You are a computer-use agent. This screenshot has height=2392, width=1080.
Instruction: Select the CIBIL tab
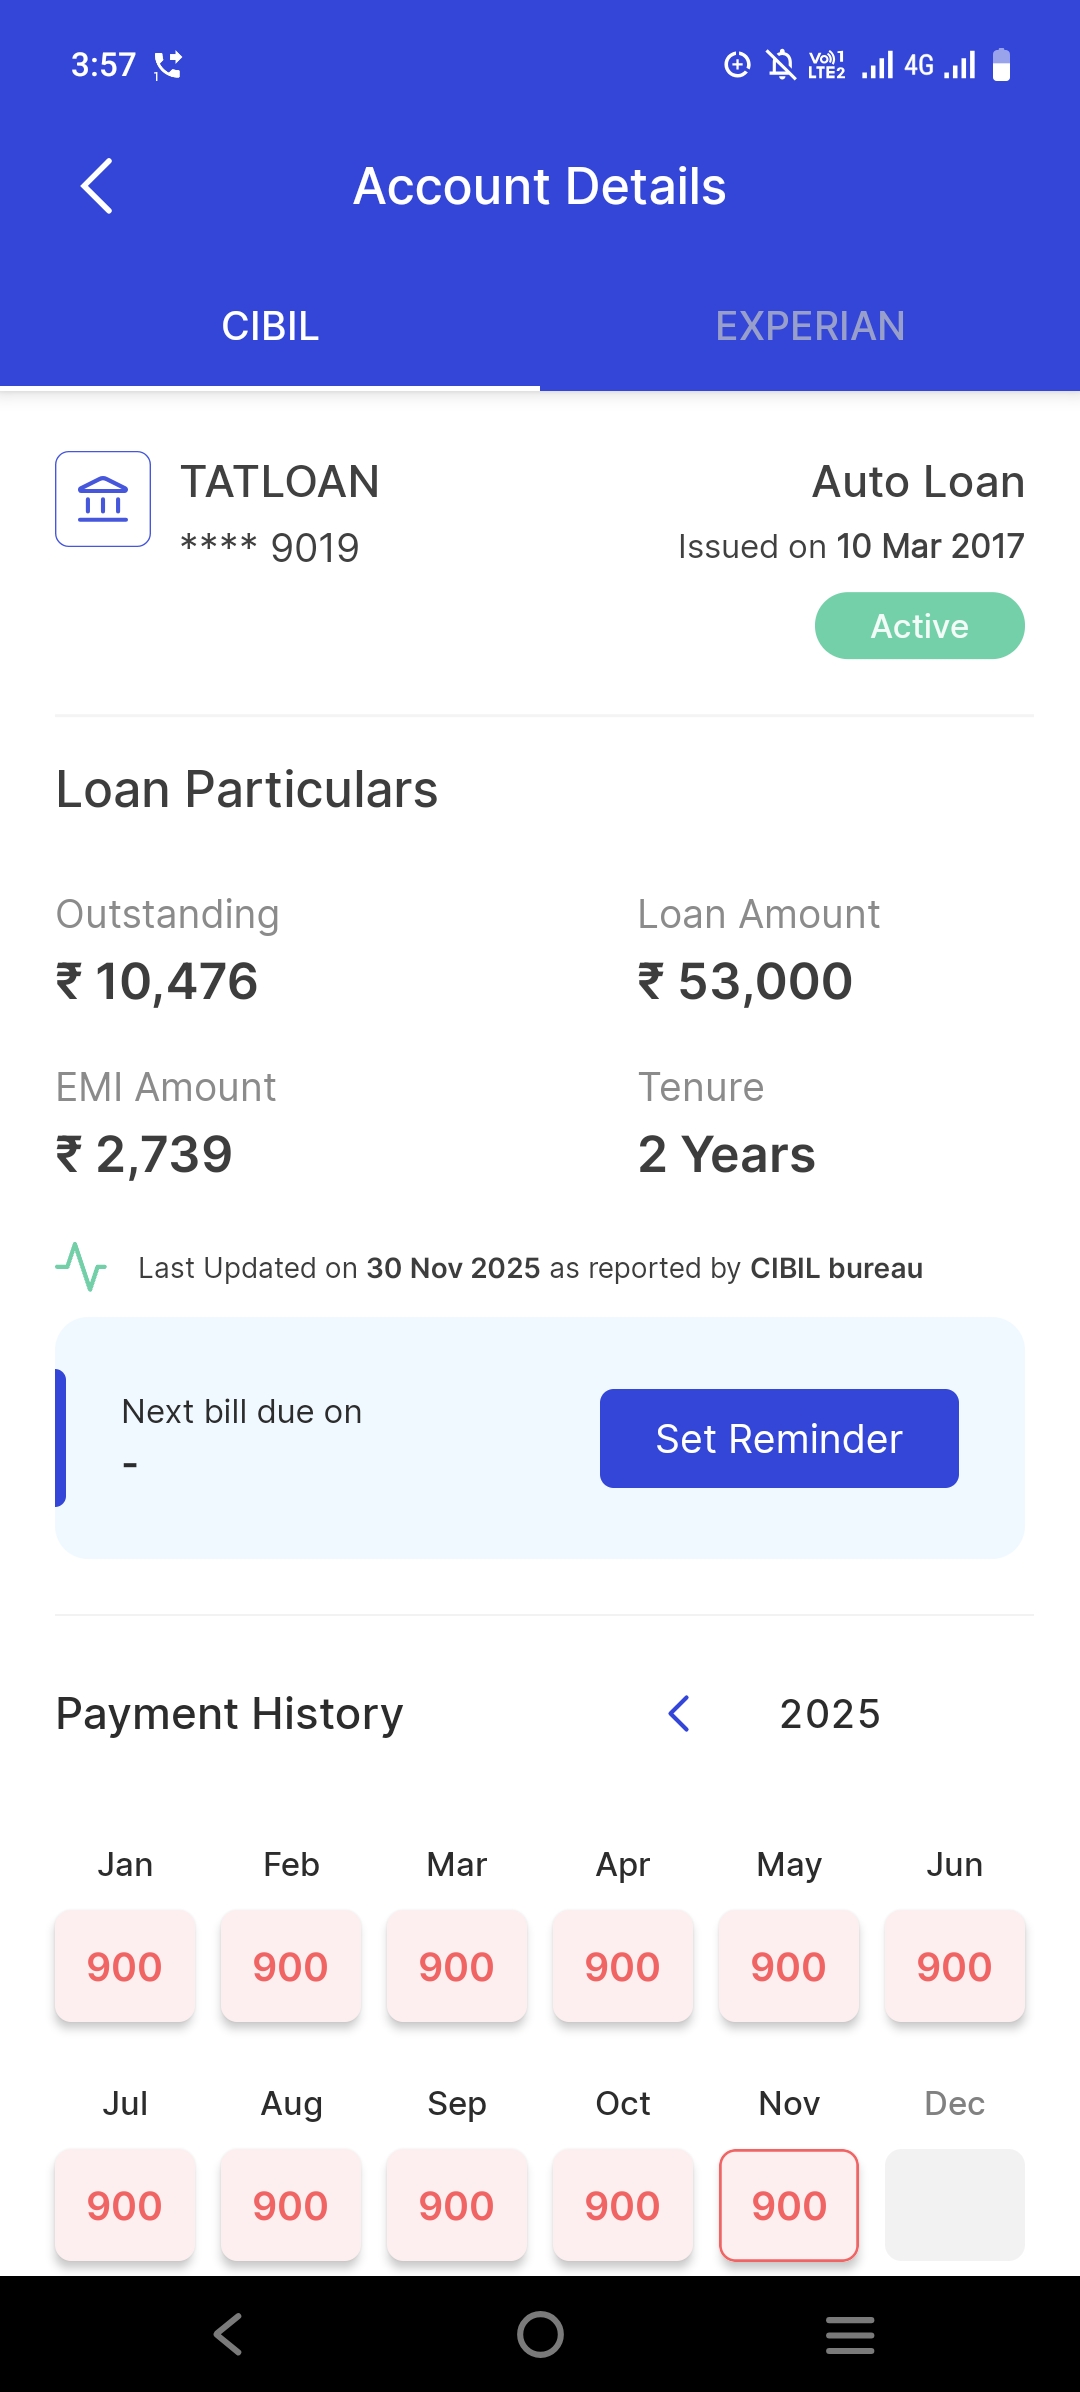click(270, 326)
